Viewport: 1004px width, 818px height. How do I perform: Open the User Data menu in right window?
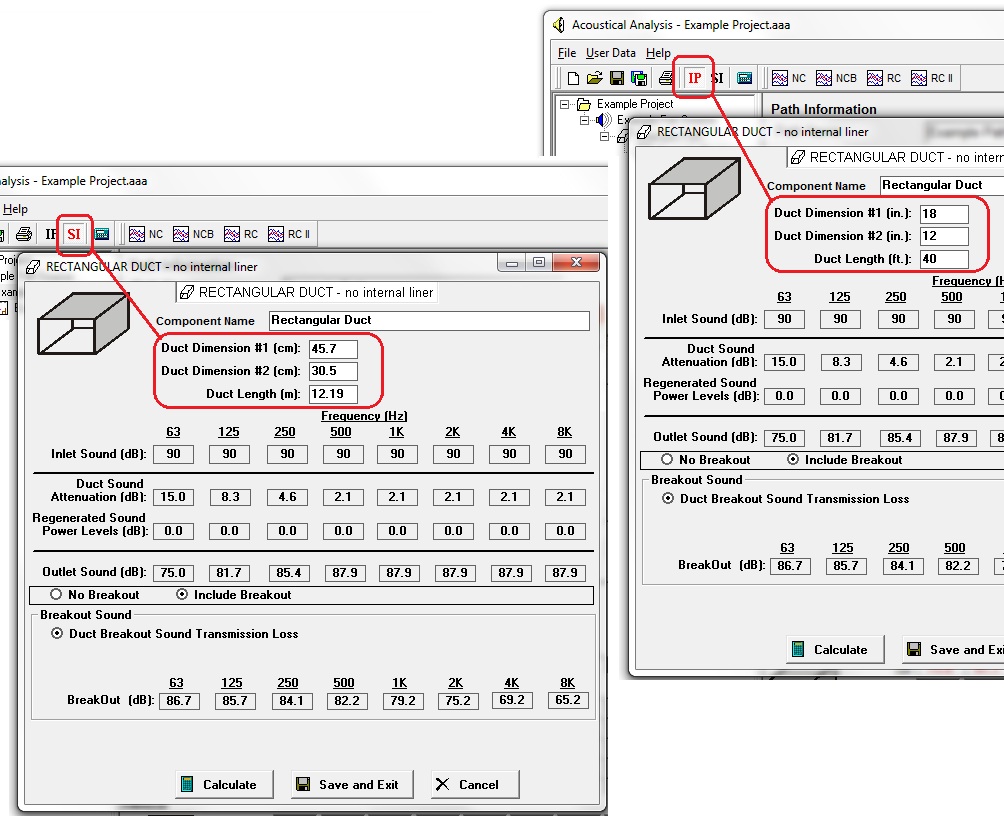pos(611,53)
